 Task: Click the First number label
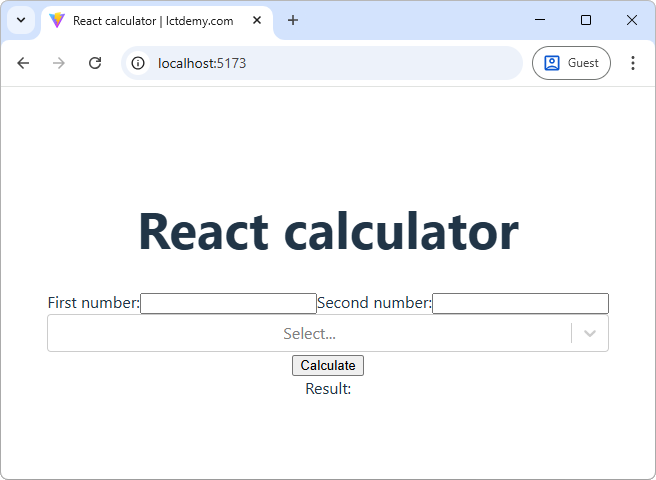coord(93,303)
